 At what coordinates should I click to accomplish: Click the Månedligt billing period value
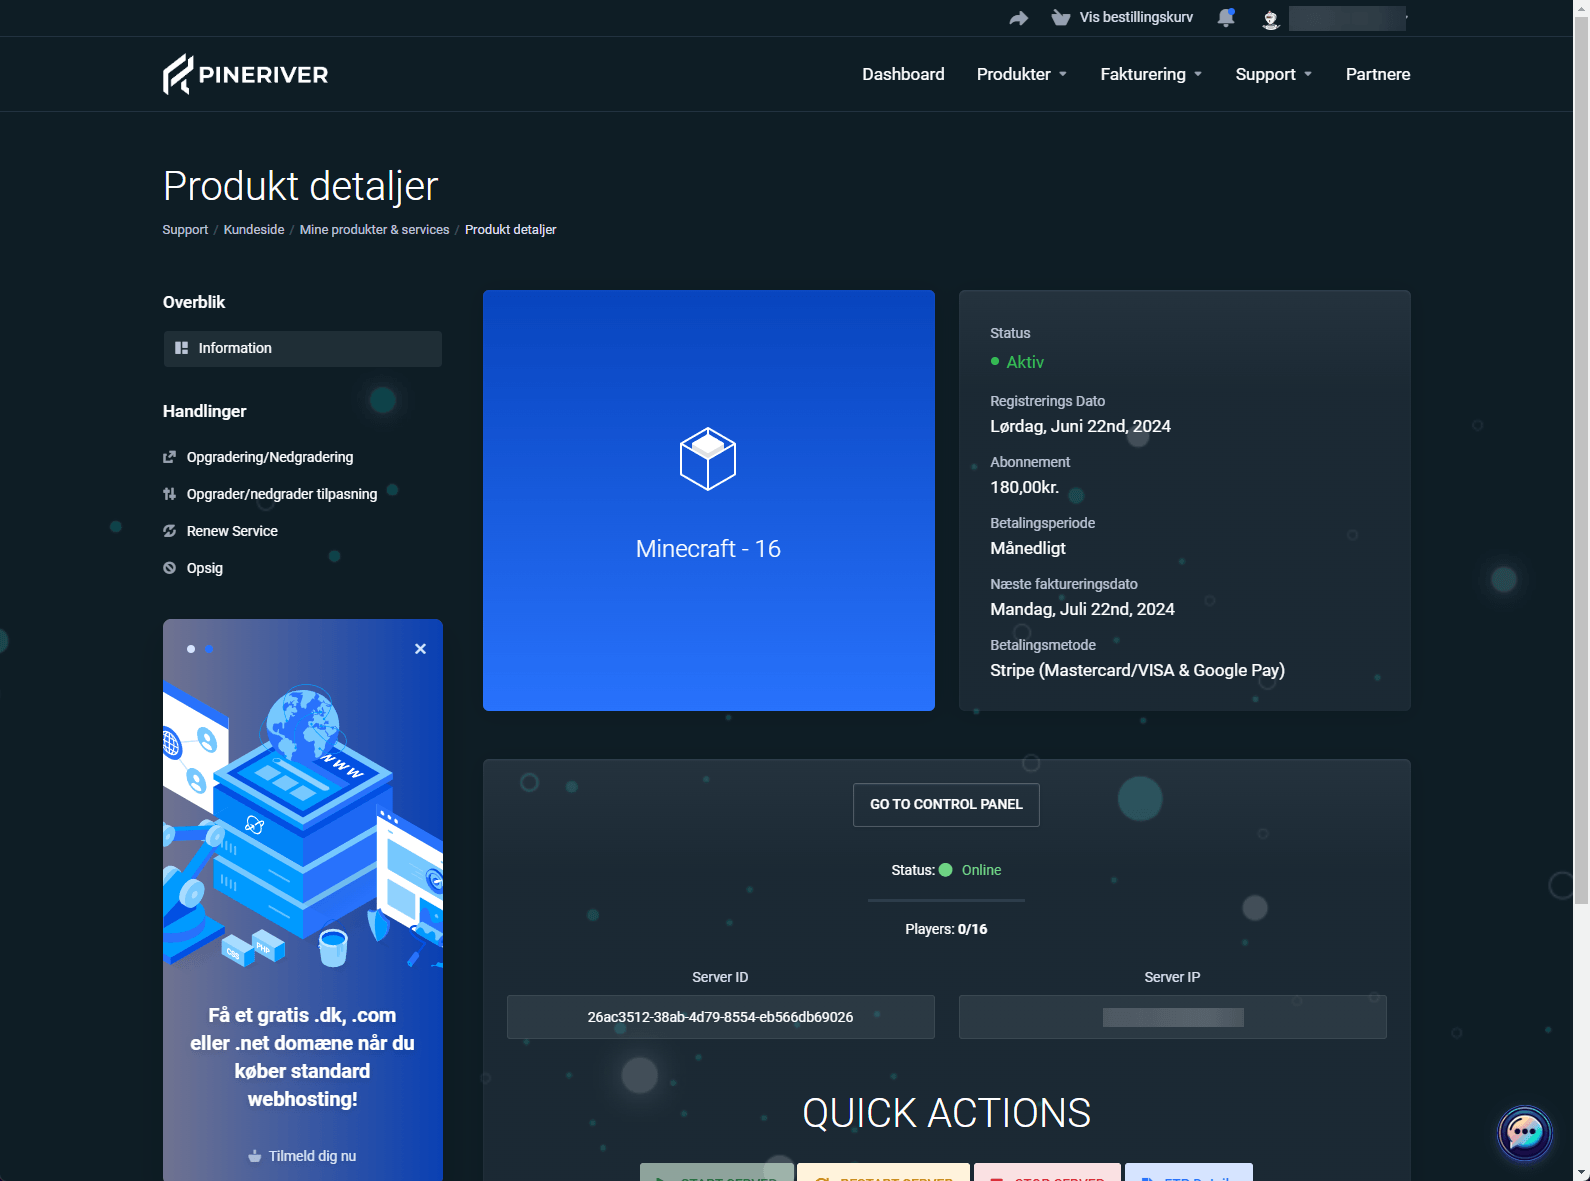[x=1028, y=548]
